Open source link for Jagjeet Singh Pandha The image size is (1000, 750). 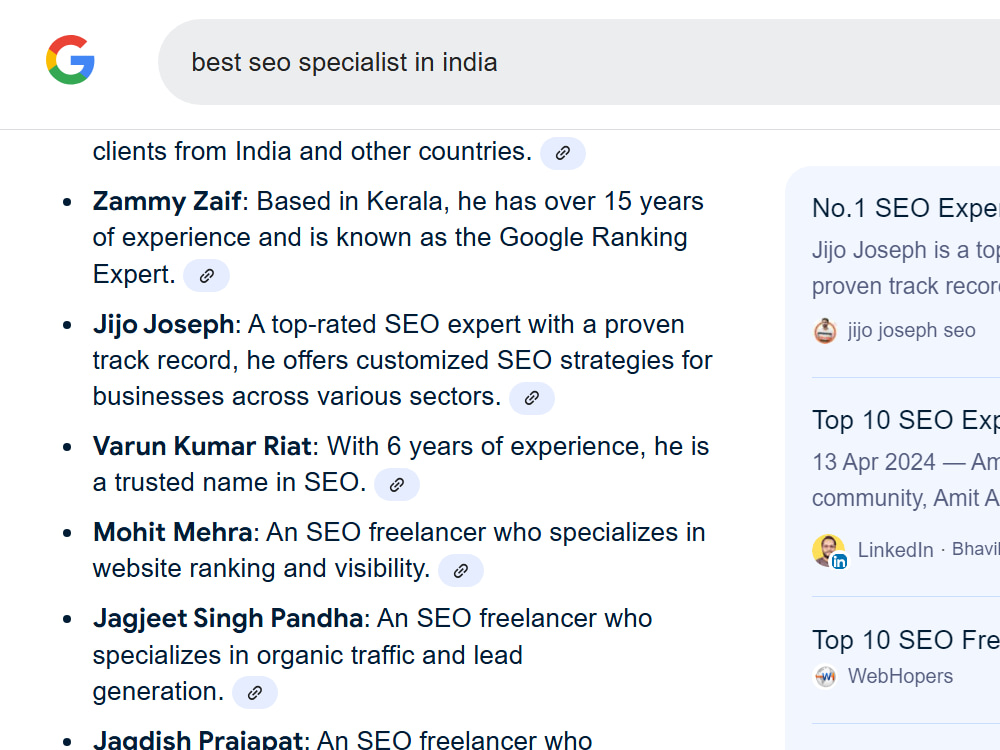[x=254, y=693]
